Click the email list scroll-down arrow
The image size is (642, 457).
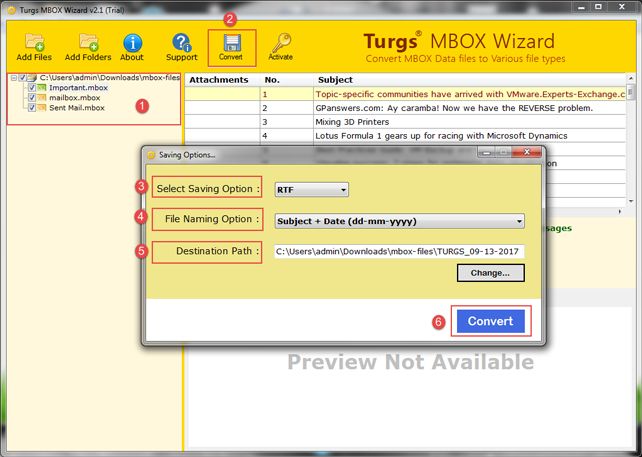(x=631, y=201)
